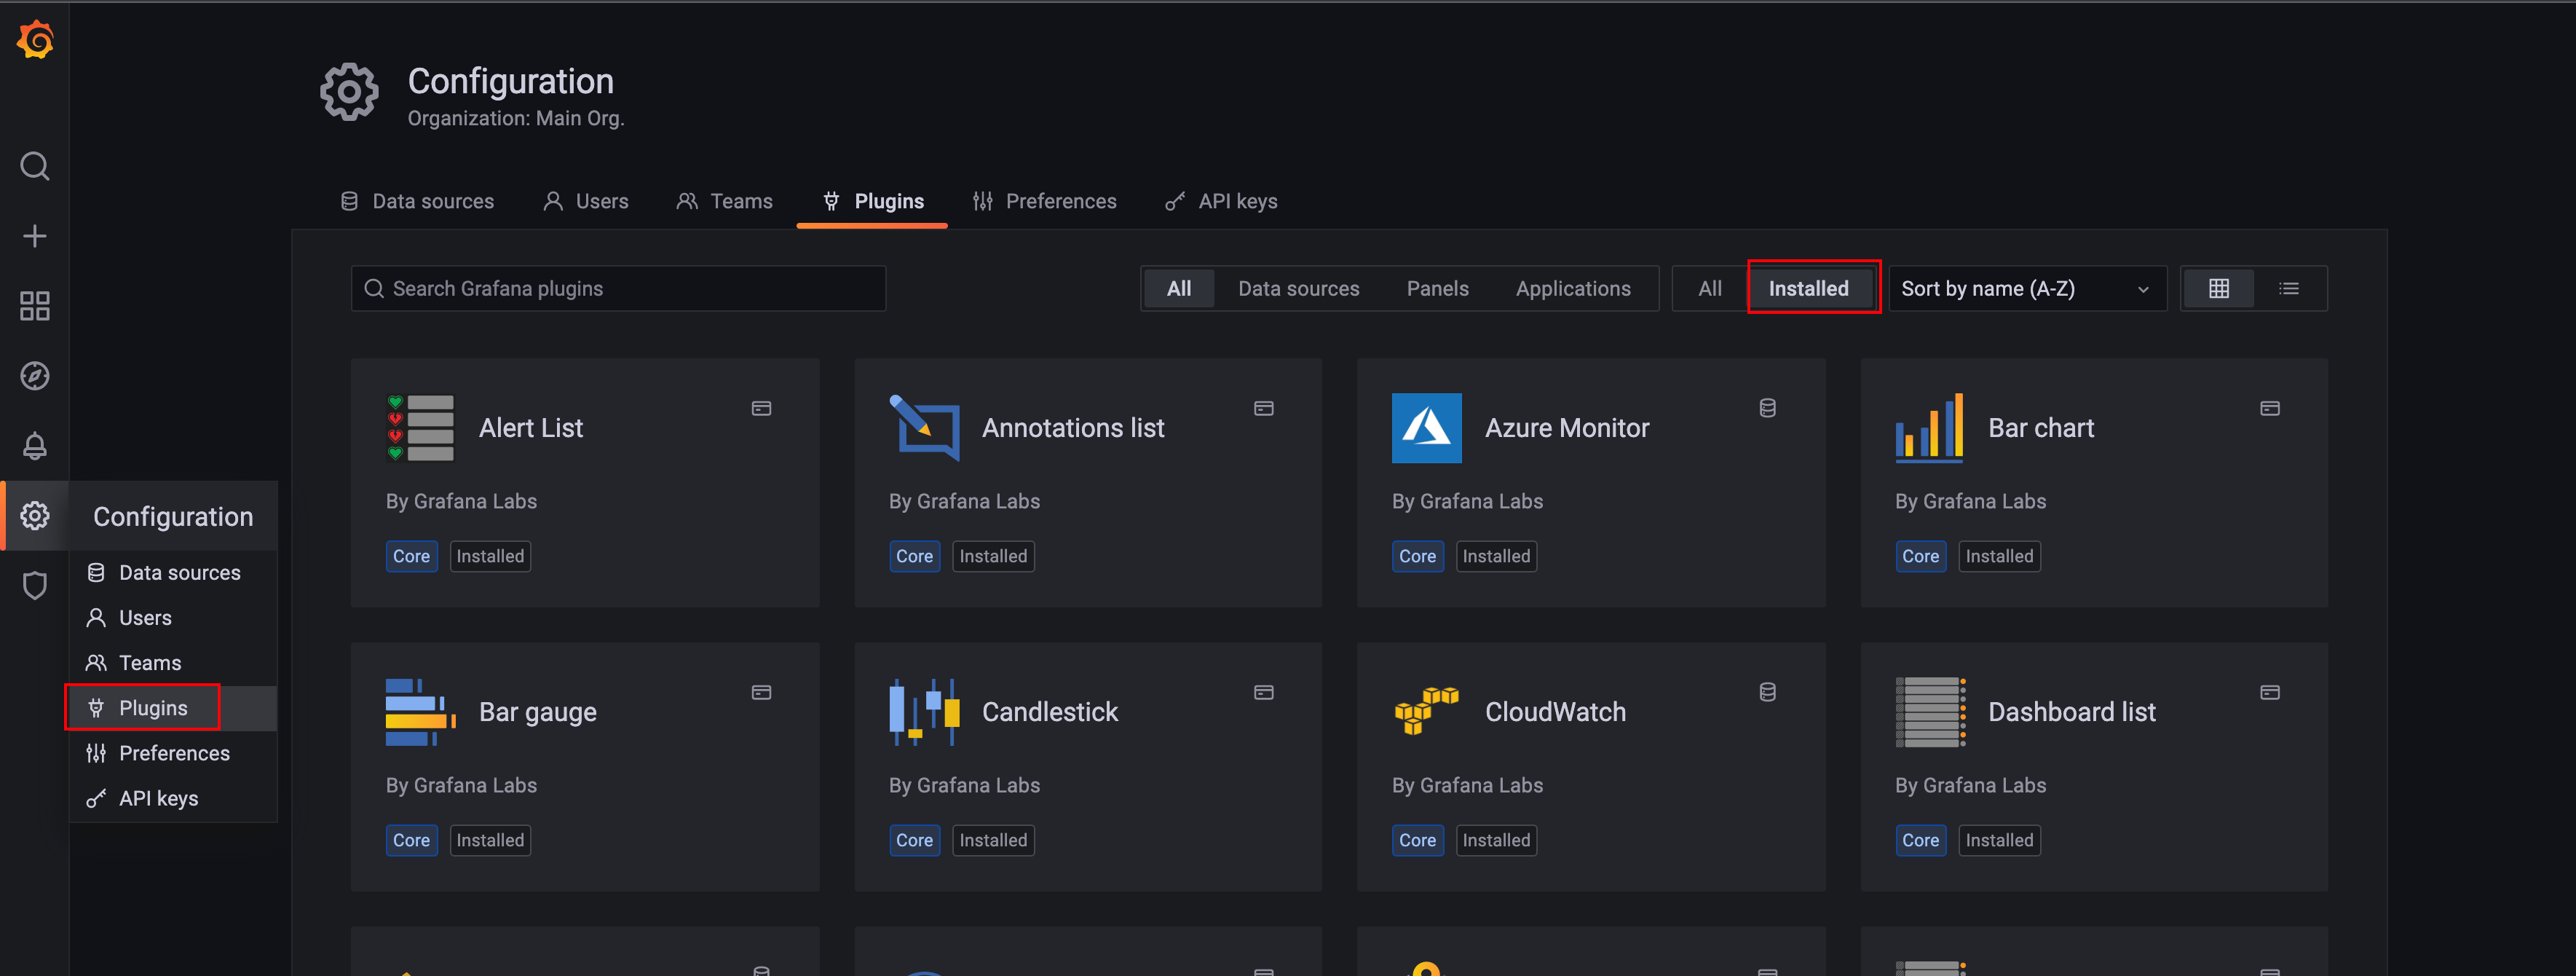Open the Explore compass icon
Screen dimensions: 2576x976
pos(35,376)
